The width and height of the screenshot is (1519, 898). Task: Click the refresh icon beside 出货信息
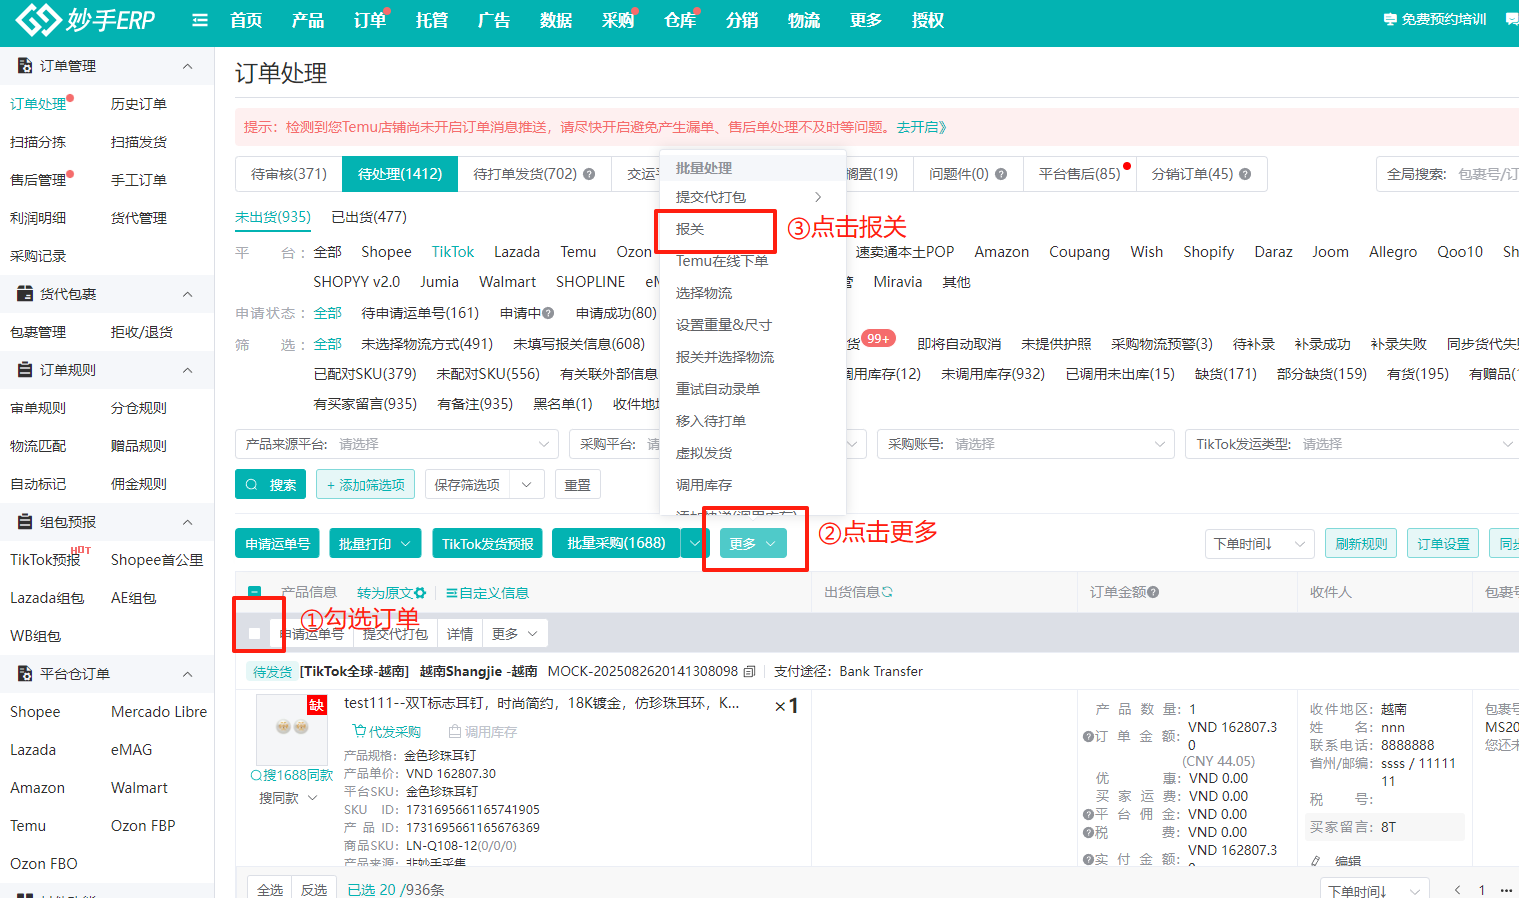(887, 592)
